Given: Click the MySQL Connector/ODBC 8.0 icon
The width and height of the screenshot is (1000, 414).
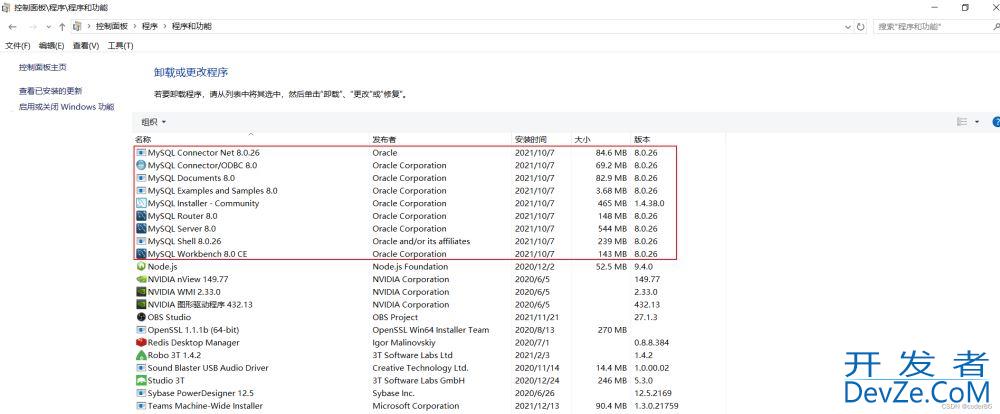Looking at the screenshot, I should 142,165.
